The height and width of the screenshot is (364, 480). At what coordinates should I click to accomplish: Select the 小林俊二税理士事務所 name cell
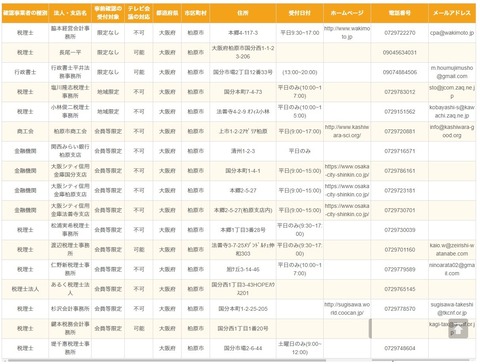click(x=70, y=112)
